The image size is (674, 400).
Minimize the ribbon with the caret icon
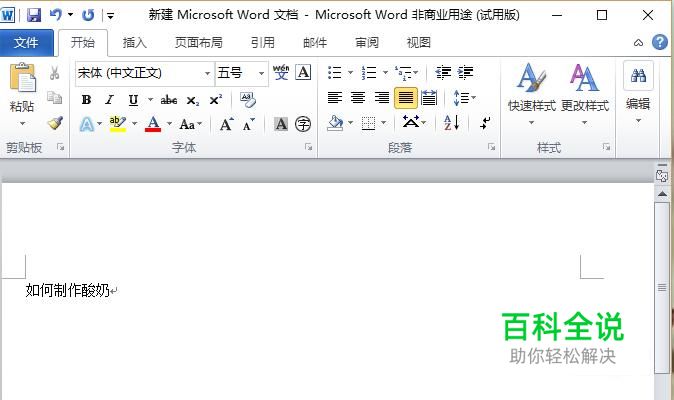(x=638, y=43)
